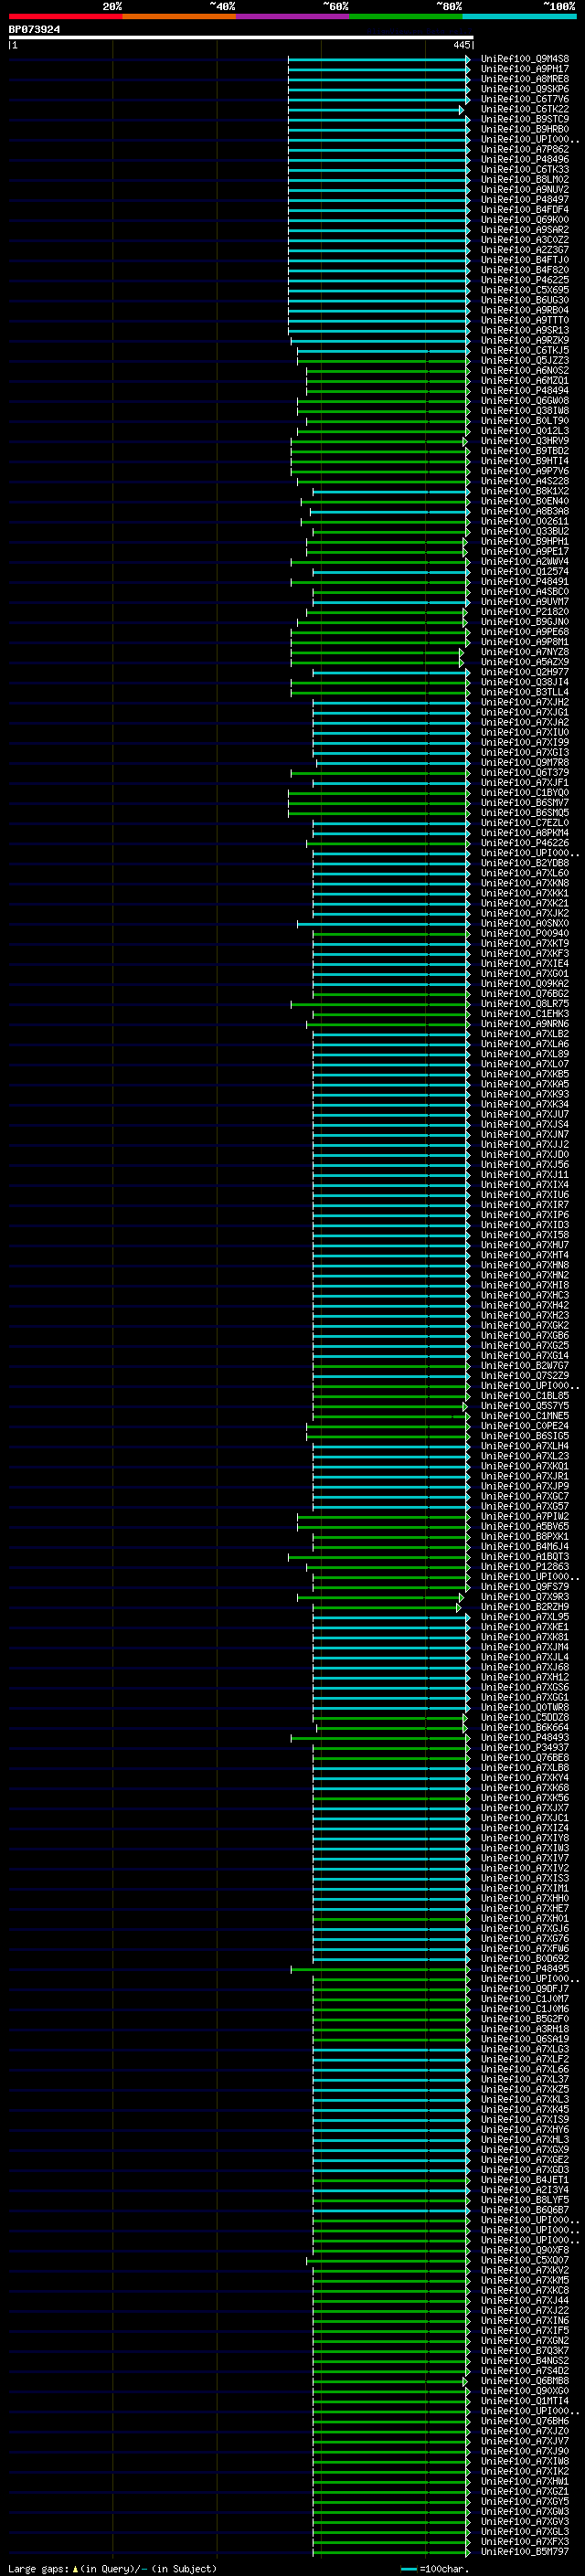Select UniRef100_A2Z367 label
Screen dimensions: 585x2576
[525, 250]
